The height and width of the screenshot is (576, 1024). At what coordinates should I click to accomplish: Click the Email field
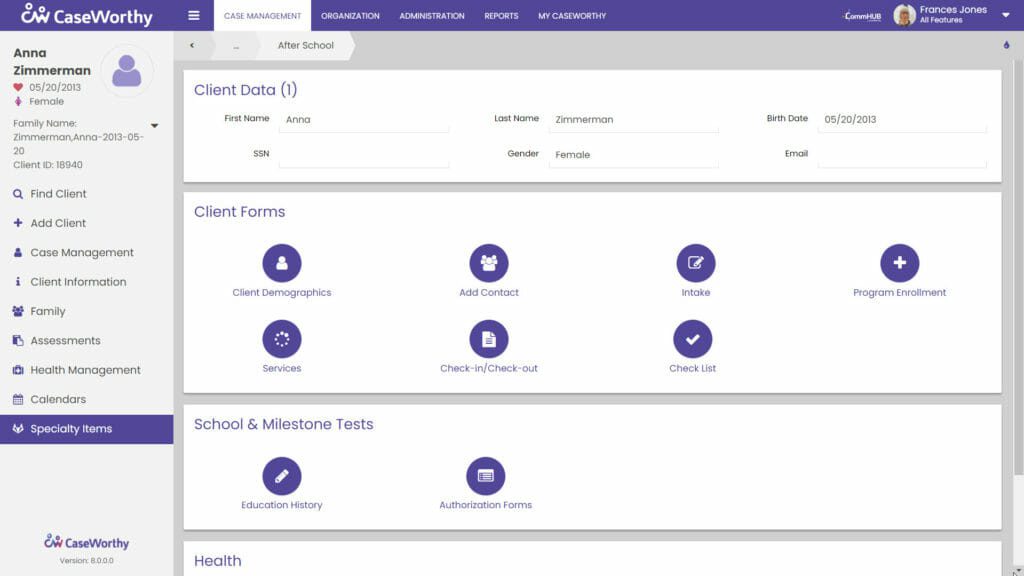click(x=902, y=155)
